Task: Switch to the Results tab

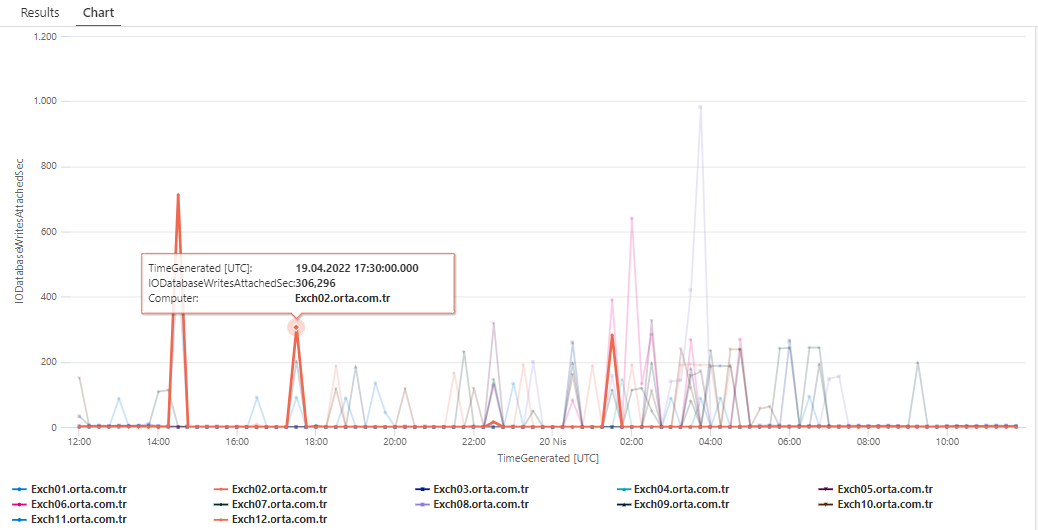Action: point(40,13)
